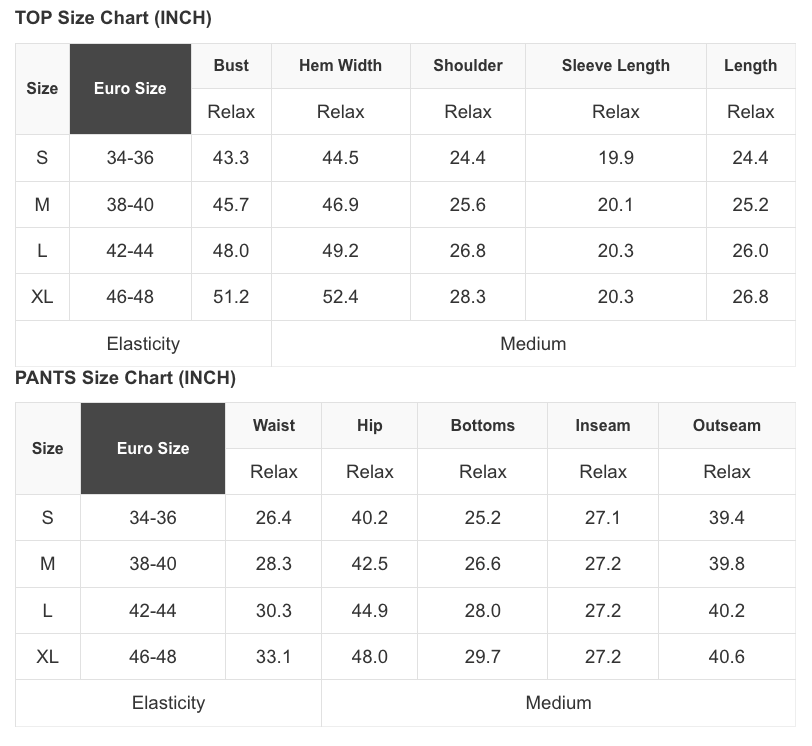The width and height of the screenshot is (812, 746).
Task: Select the sleeve length value 19.9
Action: coord(616,158)
